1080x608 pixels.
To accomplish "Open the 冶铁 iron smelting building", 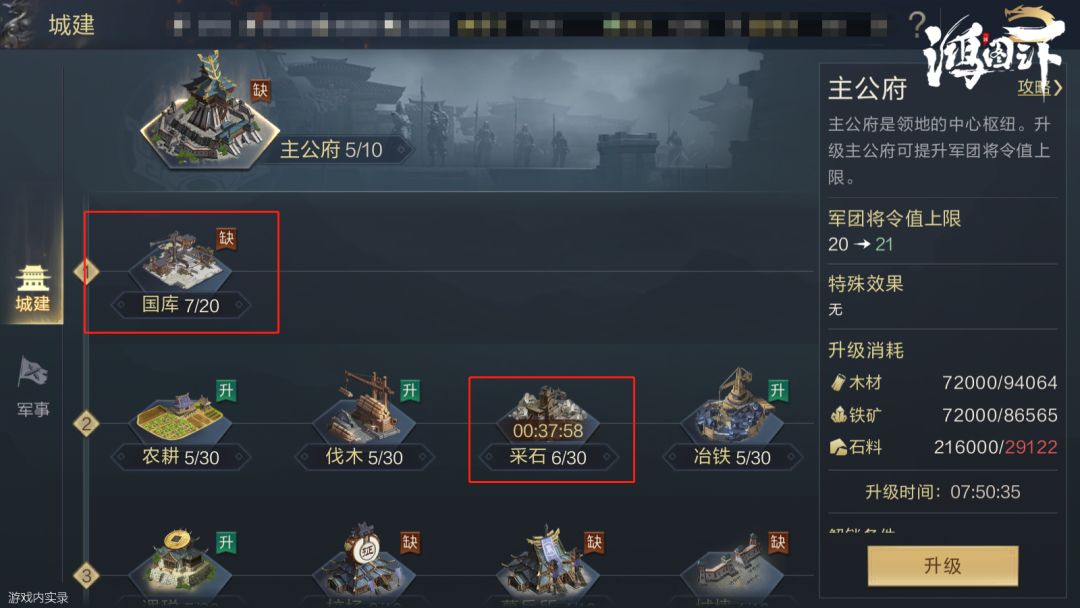I will point(732,410).
